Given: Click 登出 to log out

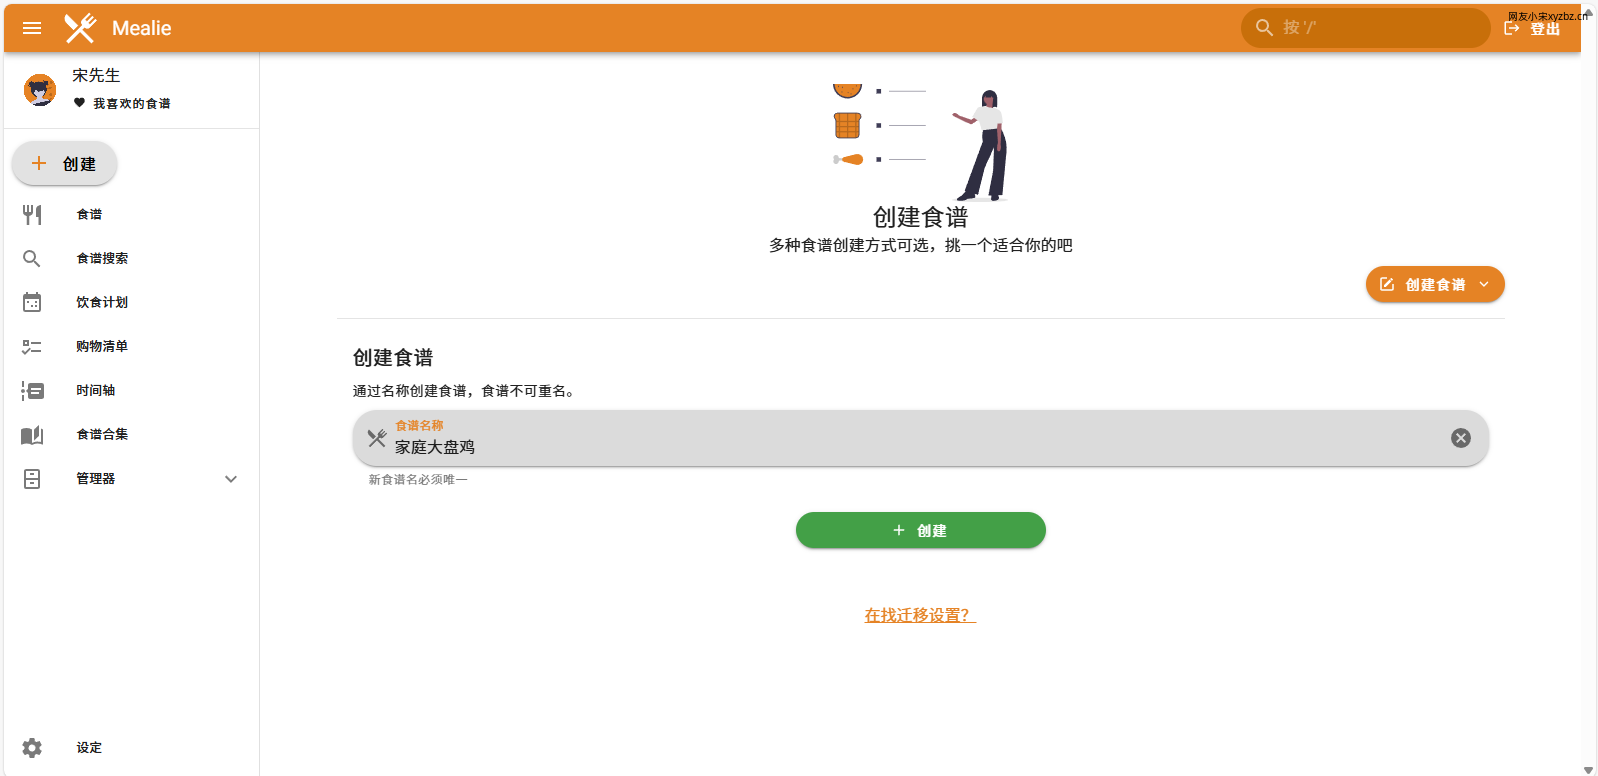Looking at the screenshot, I should coord(1533,29).
